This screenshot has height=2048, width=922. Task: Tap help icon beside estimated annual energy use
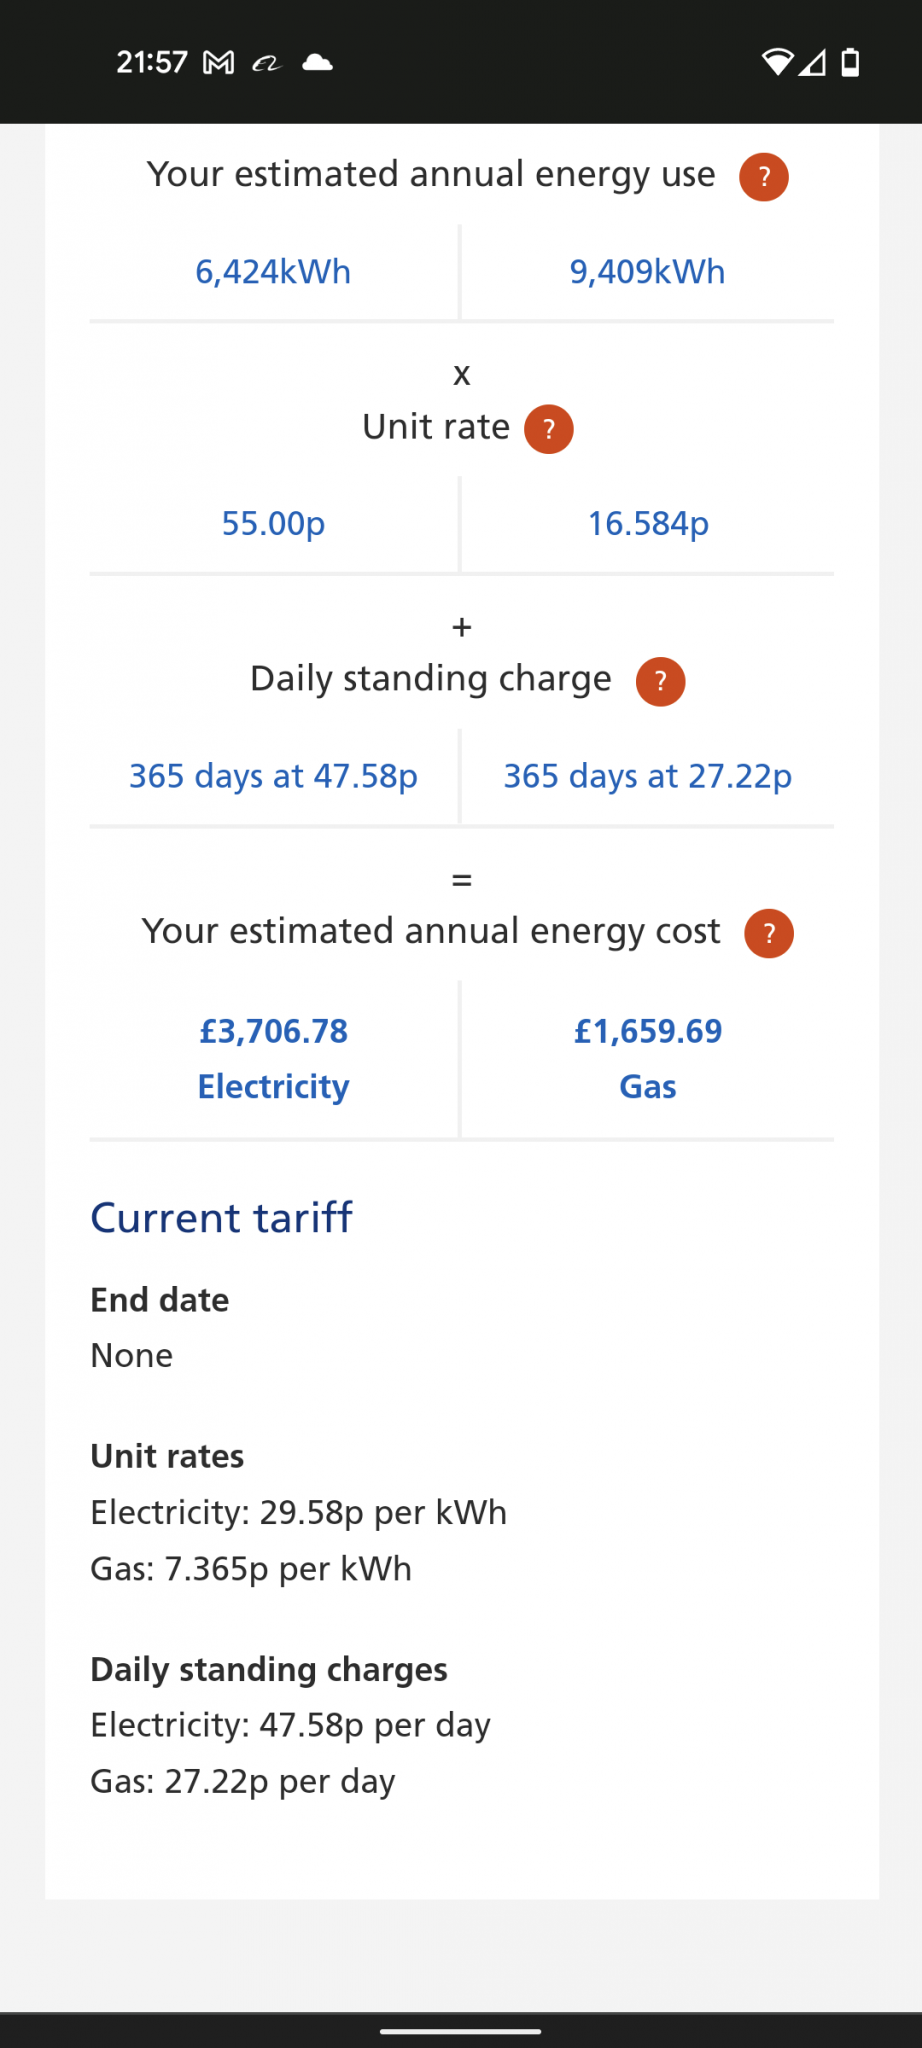click(x=764, y=177)
